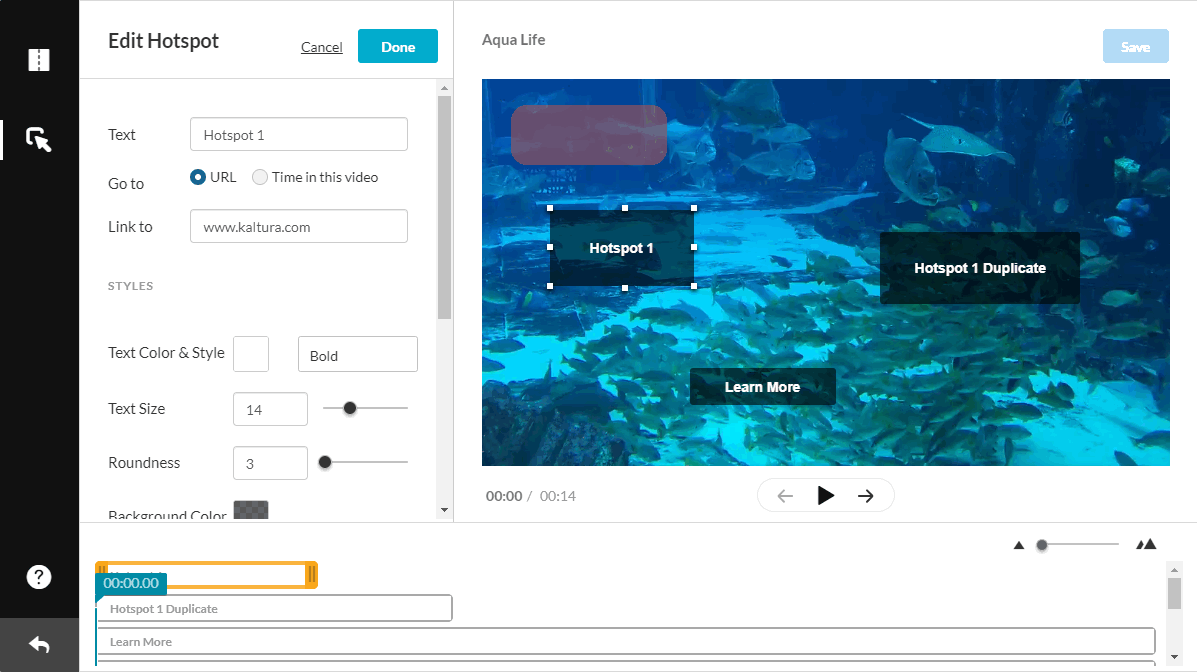1197x672 pixels.
Task: Select the Hotspots tool in sidebar
Action: (38, 140)
